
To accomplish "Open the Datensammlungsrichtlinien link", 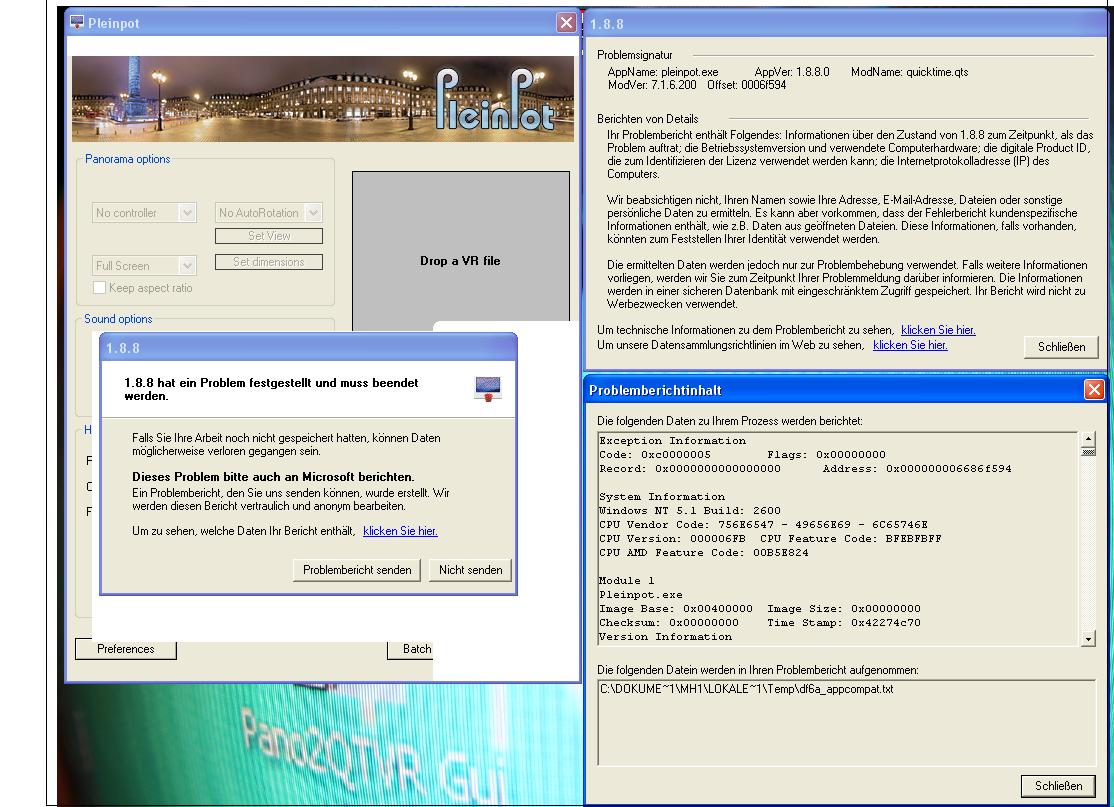I will pos(910,345).
